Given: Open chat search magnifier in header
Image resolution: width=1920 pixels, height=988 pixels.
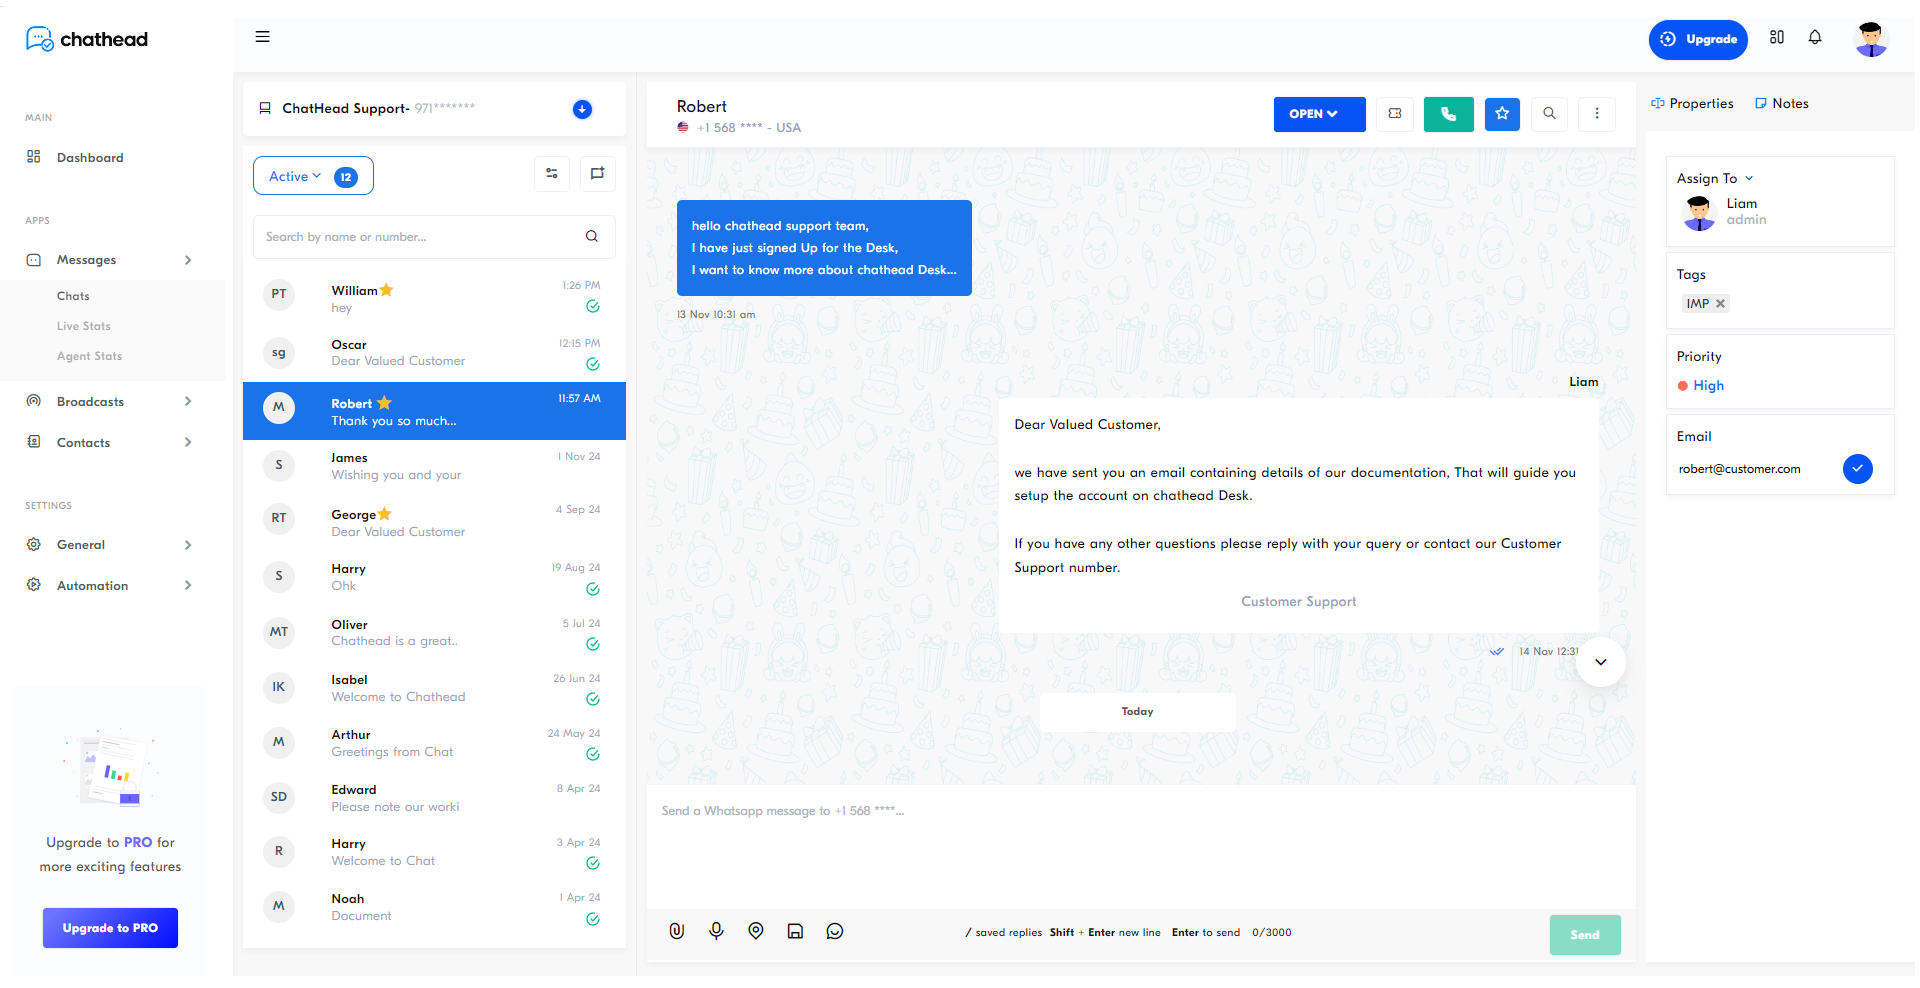Looking at the screenshot, I should click(x=1549, y=114).
